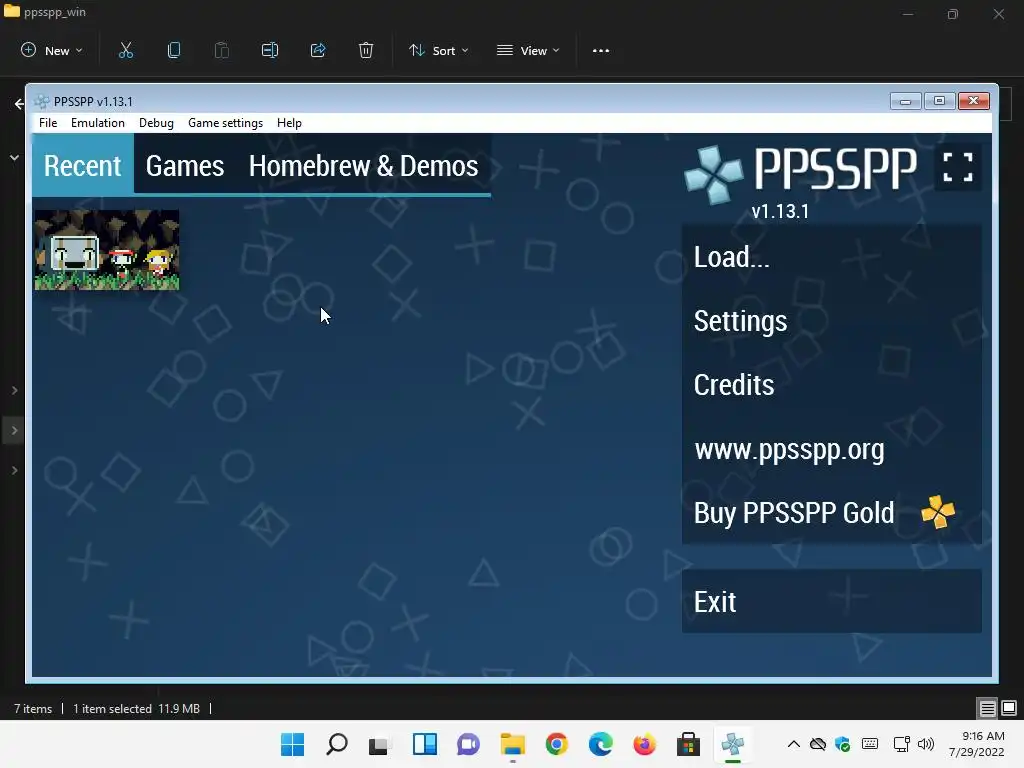The width and height of the screenshot is (1024, 768).
Task: Click the Rename icon in Explorer toolbar
Action: pyautogui.click(x=270, y=50)
